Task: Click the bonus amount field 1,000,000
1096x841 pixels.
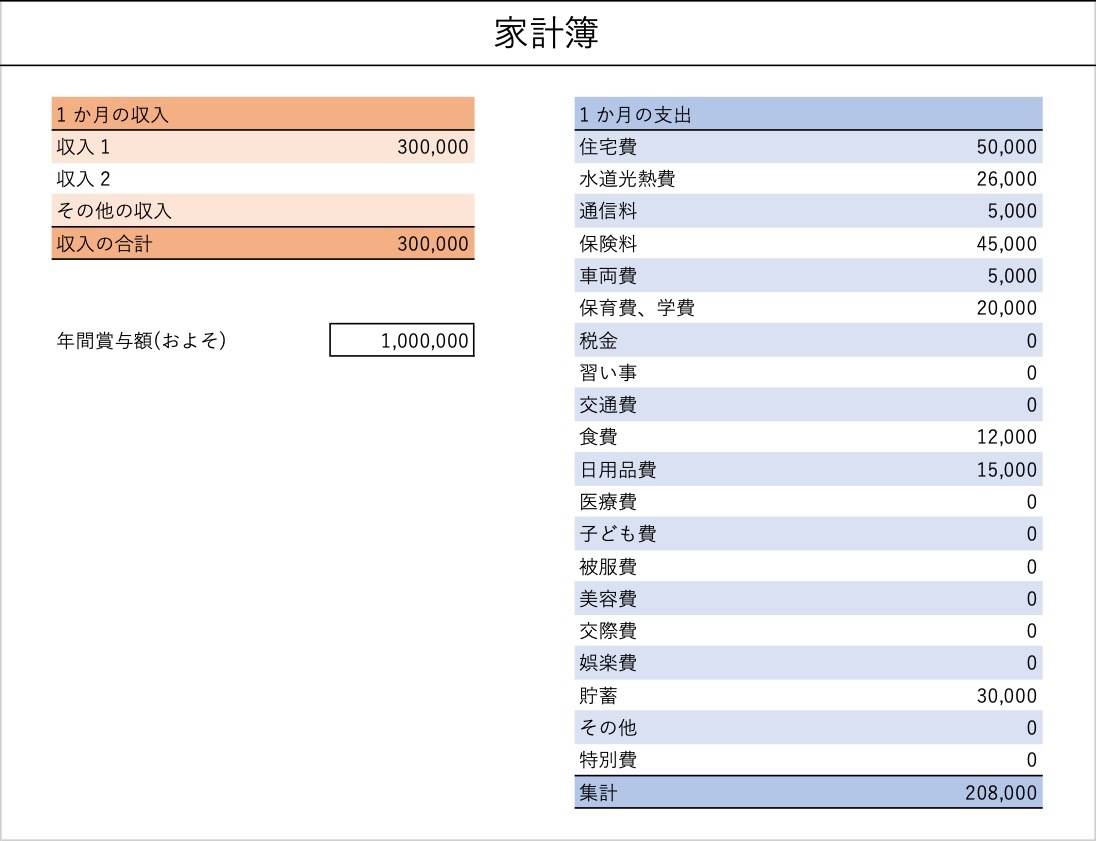Action: (x=402, y=340)
